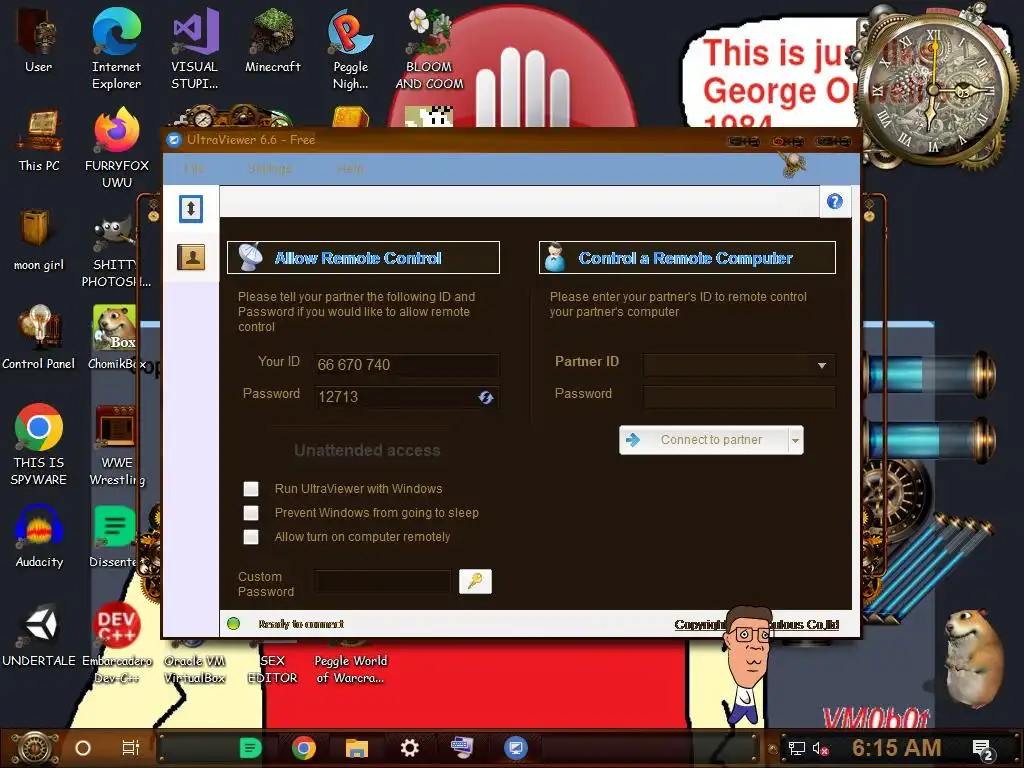Open the VISUAL STUPI... desktop icon
The height and width of the screenshot is (768, 1024).
pos(195,48)
